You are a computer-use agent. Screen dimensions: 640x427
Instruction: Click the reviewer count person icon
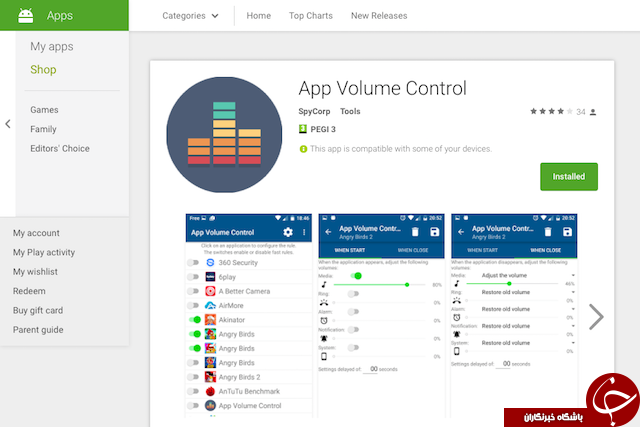tap(593, 112)
